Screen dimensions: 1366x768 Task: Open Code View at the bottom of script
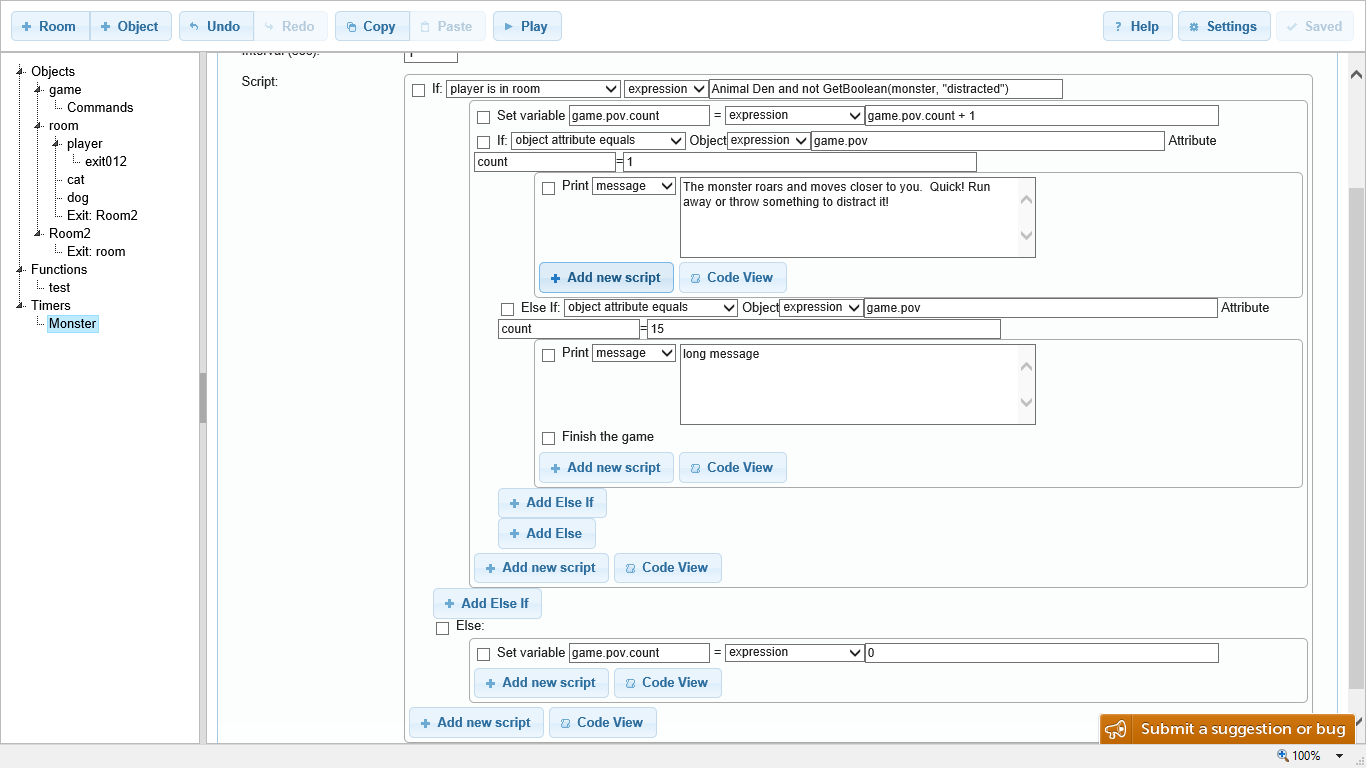602,723
